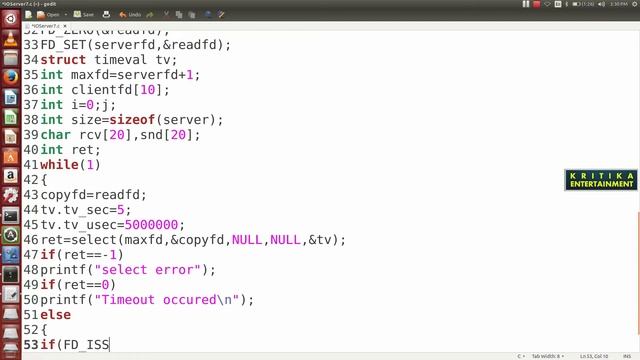The height and width of the screenshot is (360, 640).
Task: Open Software Updater dock icon
Action: (11, 236)
